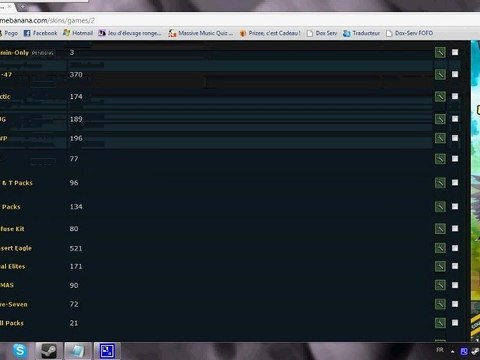The width and height of the screenshot is (480, 360).
Task: Click the green tool icon in the 21 count row
Action: tap(440, 323)
